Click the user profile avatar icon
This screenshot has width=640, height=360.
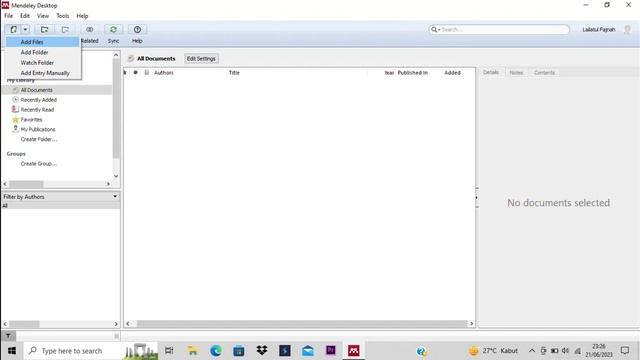pos(627,29)
